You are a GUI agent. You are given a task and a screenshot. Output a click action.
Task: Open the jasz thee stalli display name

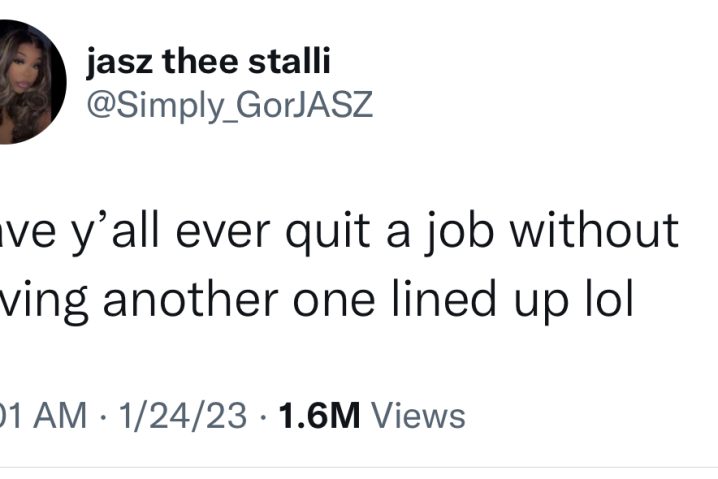pyautogui.click(x=208, y=61)
